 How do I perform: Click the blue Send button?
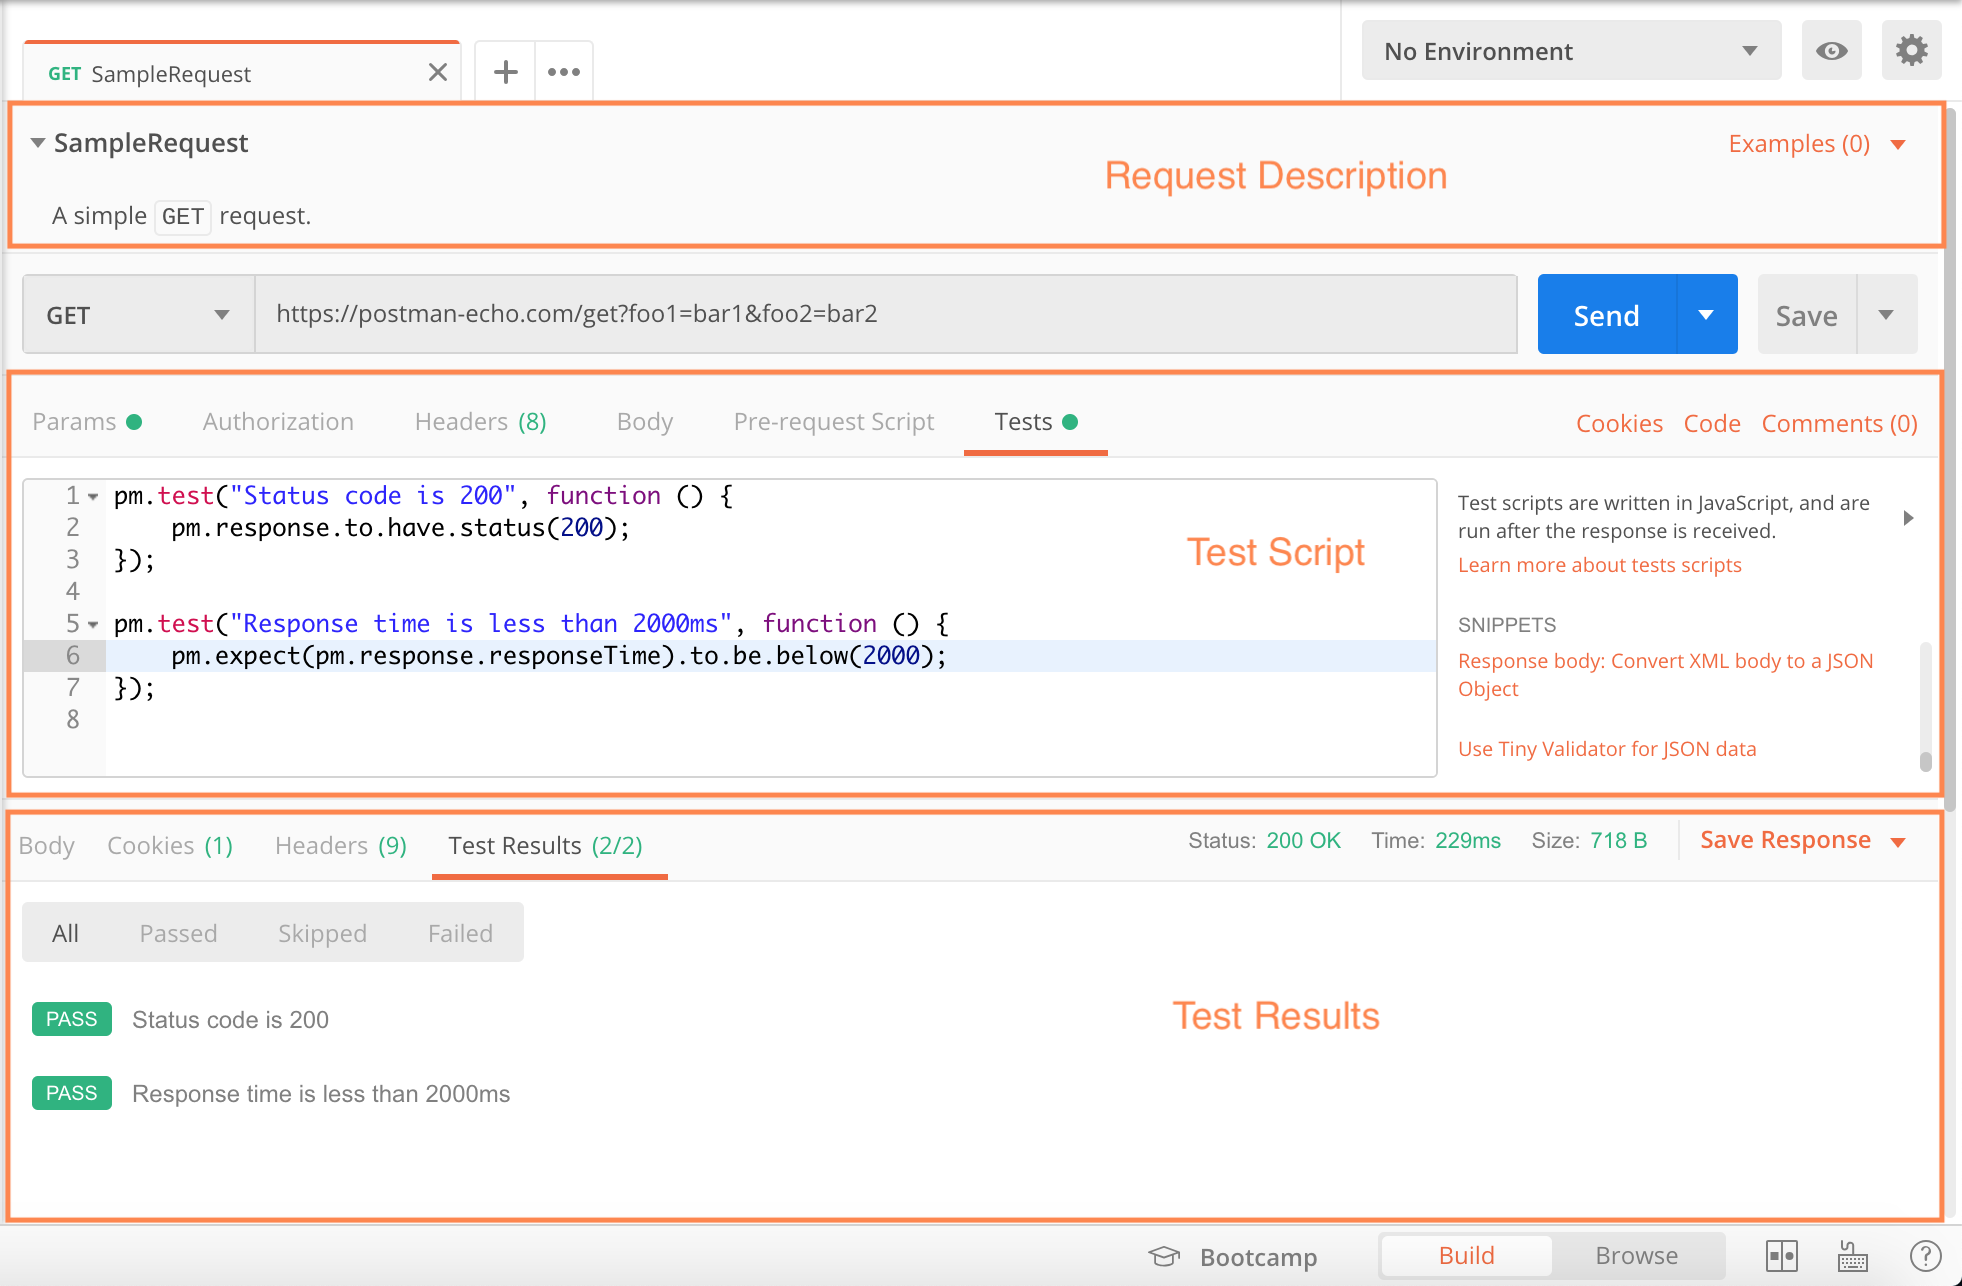(x=1607, y=315)
